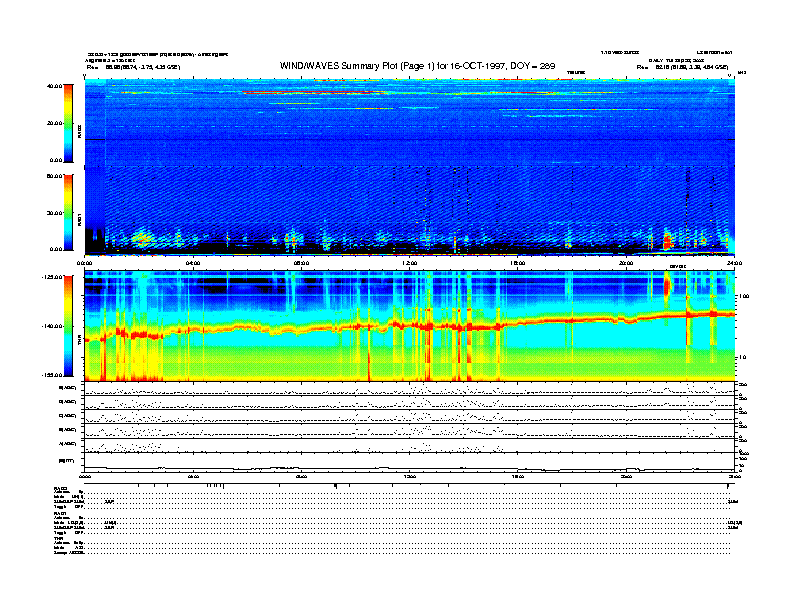Click 04:00 tick label on bottom time axis
This screenshot has width=792, height=612.
pyautogui.click(x=193, y=476)
